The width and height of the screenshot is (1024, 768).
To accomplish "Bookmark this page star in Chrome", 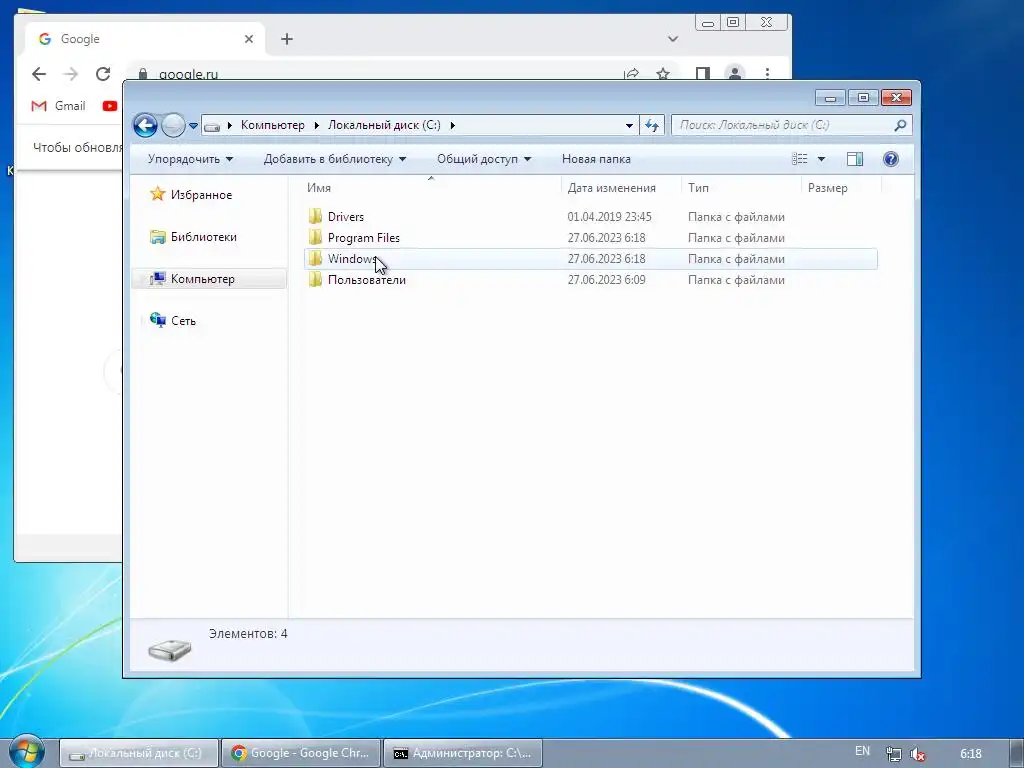I will 663,74.
